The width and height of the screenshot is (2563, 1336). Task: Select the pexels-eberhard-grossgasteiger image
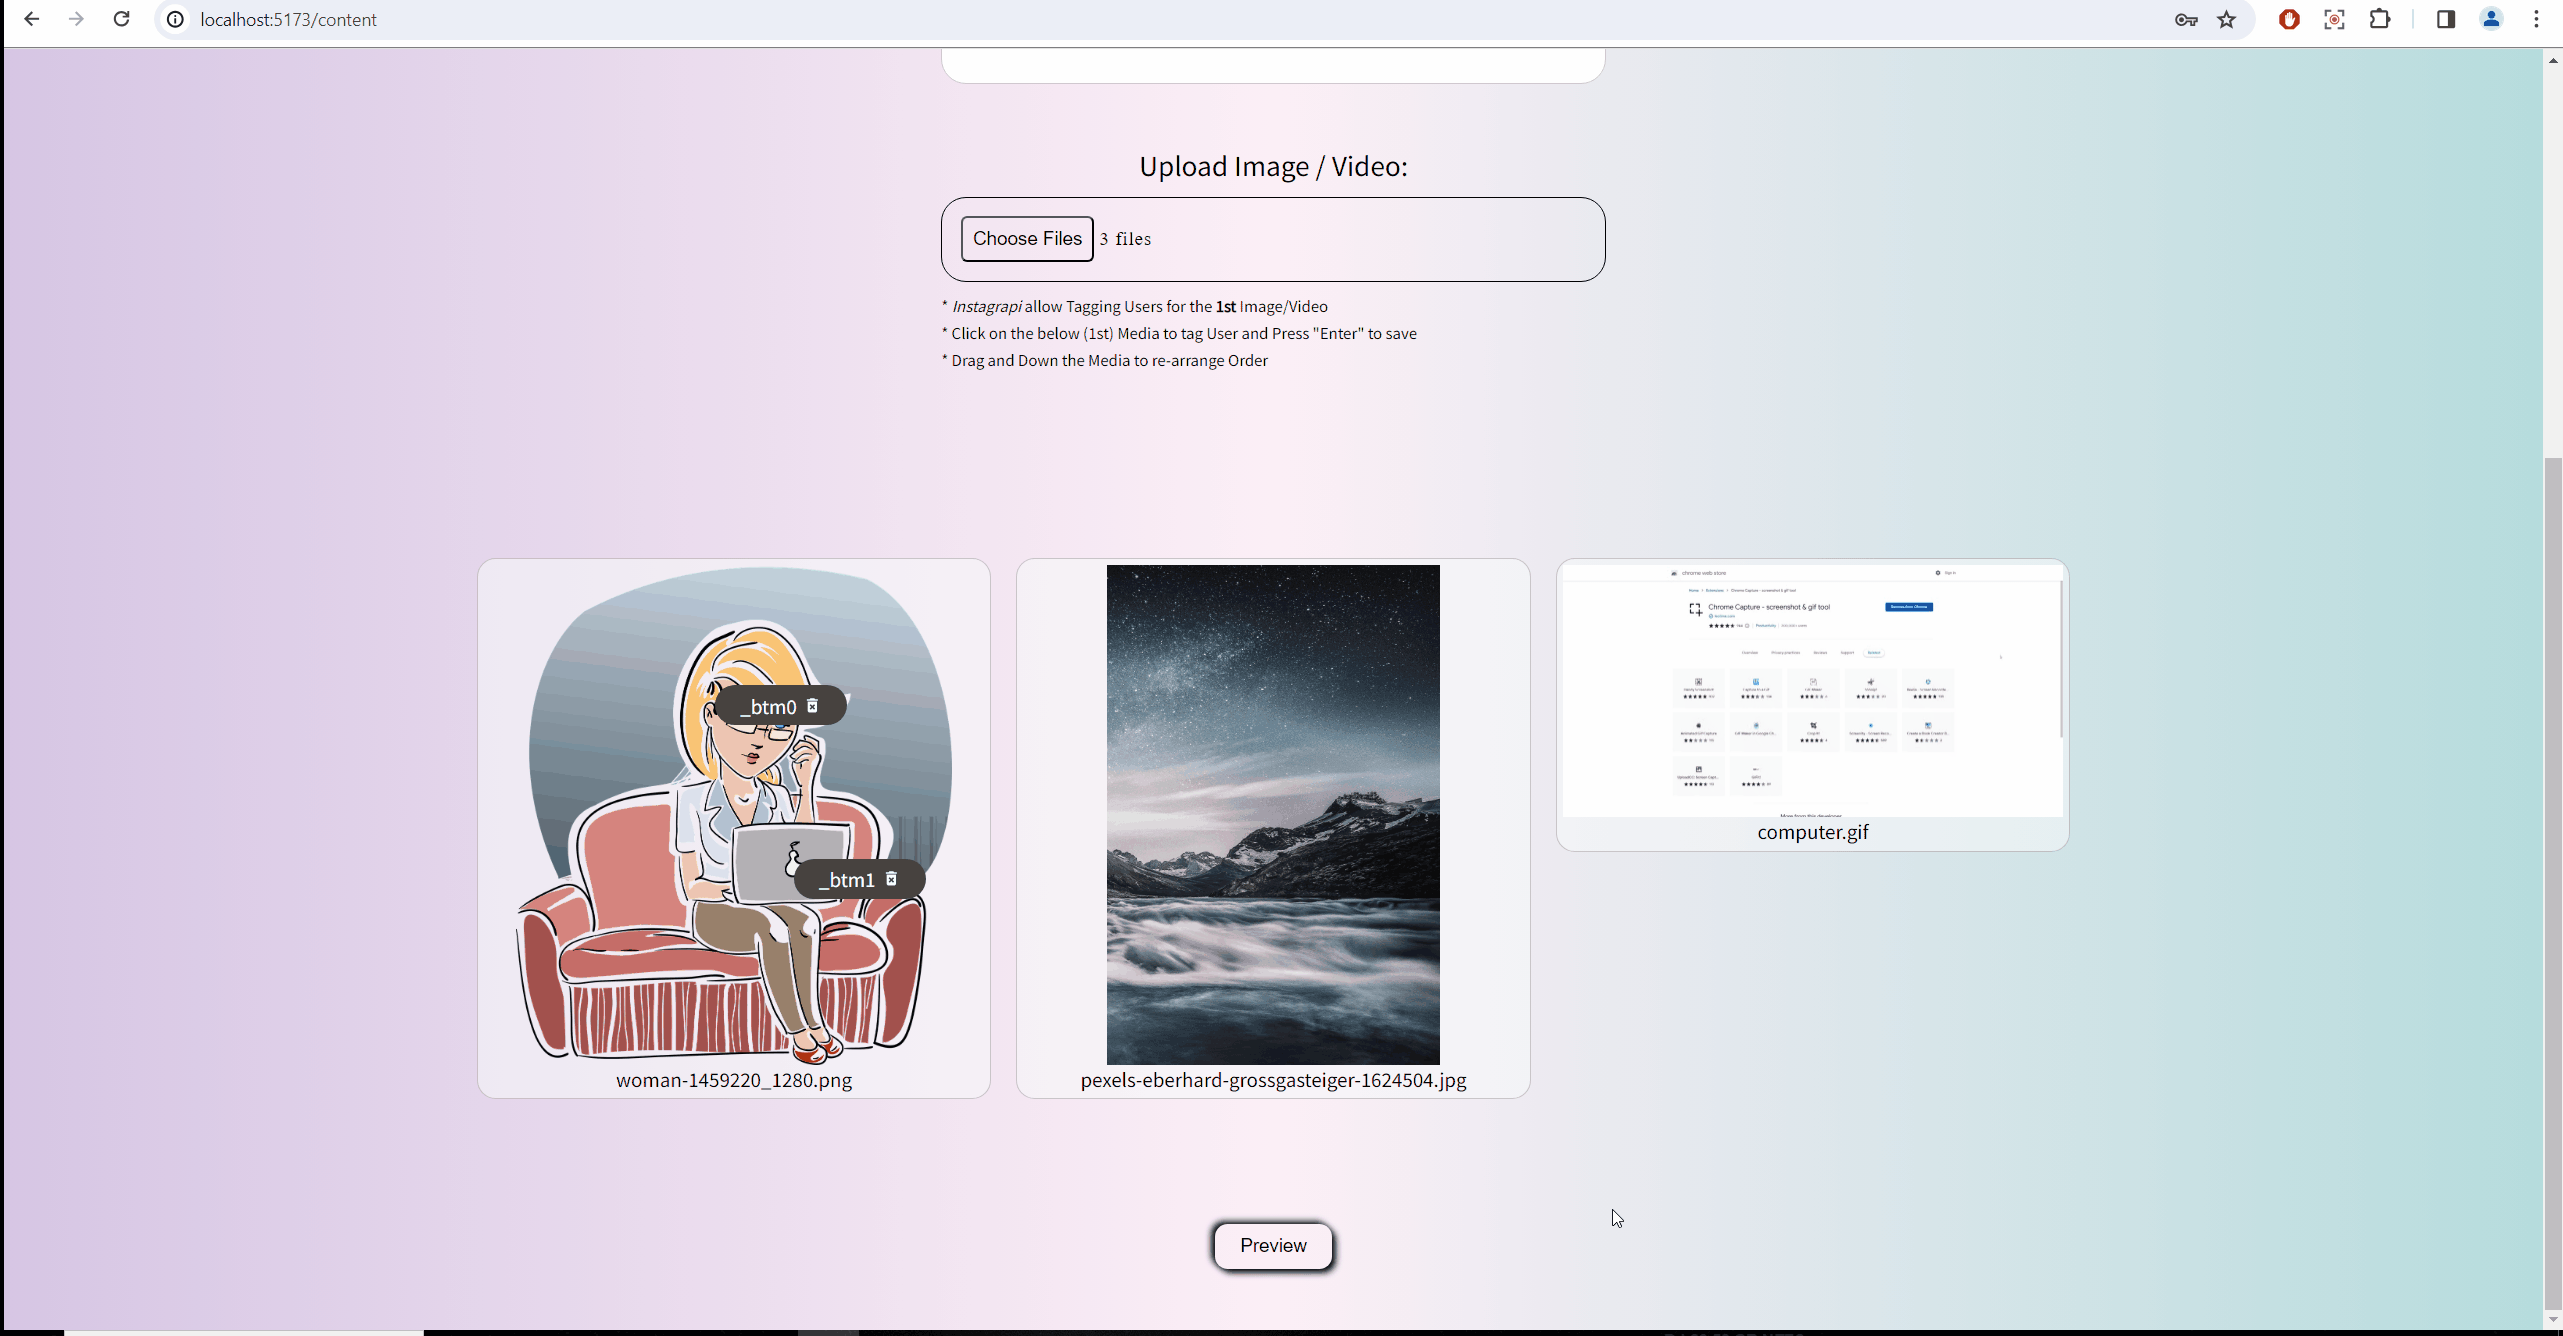point(1272,815)
